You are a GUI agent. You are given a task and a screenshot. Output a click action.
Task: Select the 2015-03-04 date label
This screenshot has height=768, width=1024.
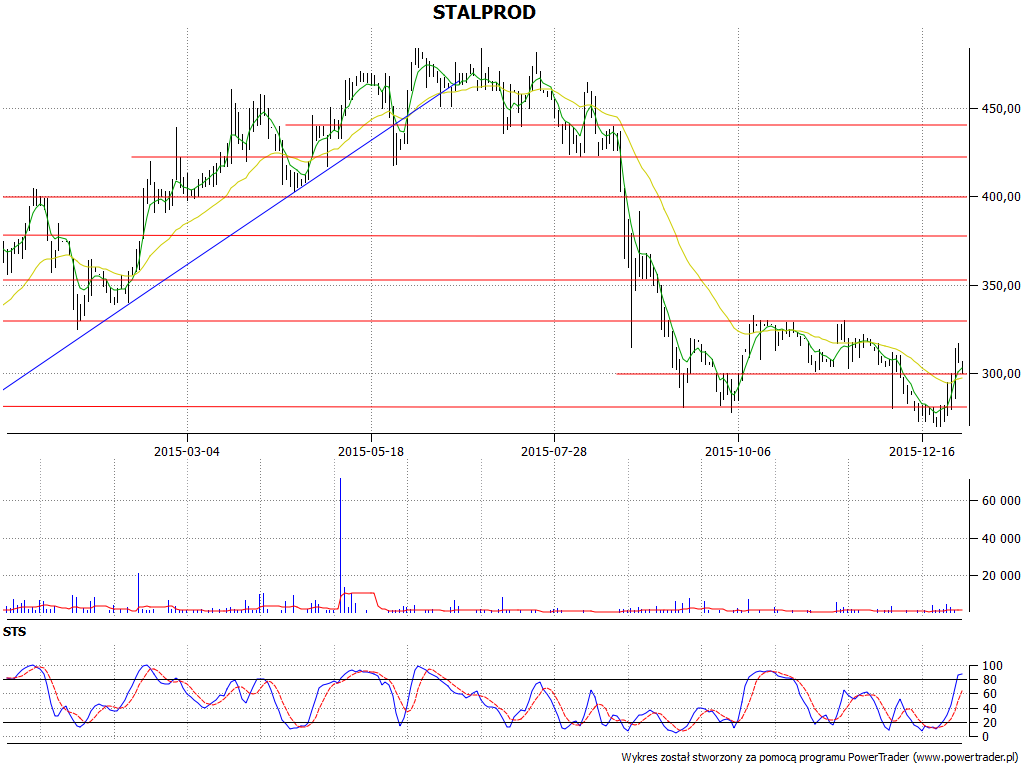click(187, 451)
